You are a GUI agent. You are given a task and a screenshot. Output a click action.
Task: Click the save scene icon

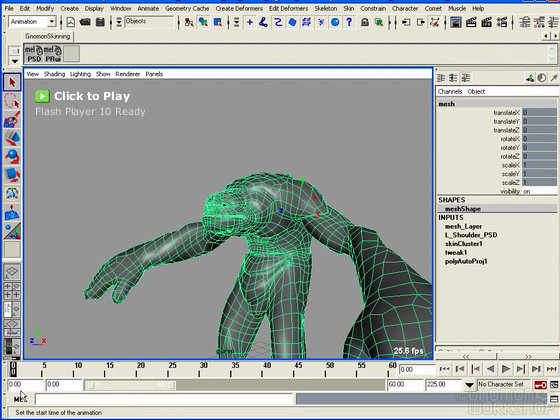pos(100,22)
